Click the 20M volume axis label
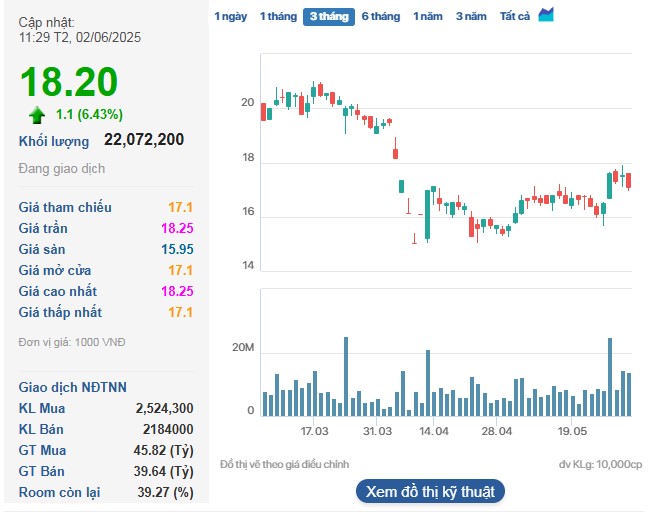The image size is (672, 522). point(243,347)
